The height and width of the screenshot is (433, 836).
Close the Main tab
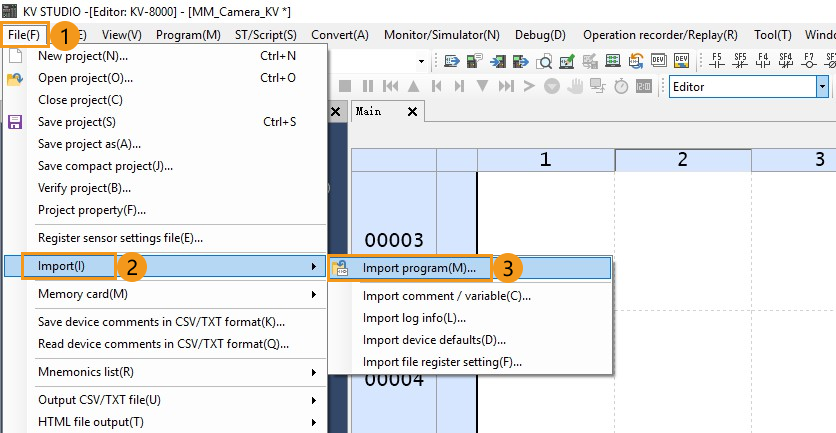click(x=412, y=111)
